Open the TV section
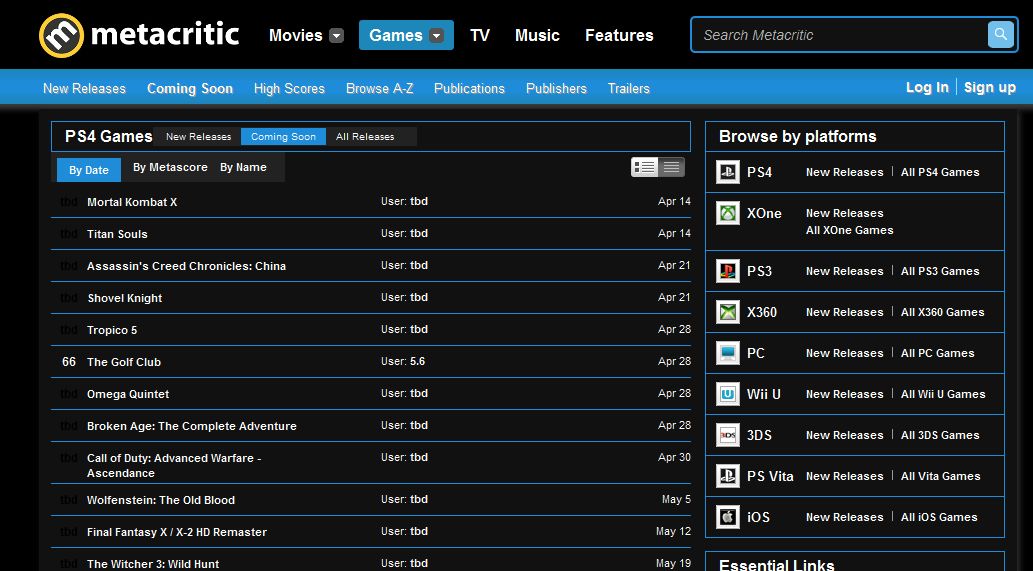This screenshot has height=571, width=1033. (480, 35)
